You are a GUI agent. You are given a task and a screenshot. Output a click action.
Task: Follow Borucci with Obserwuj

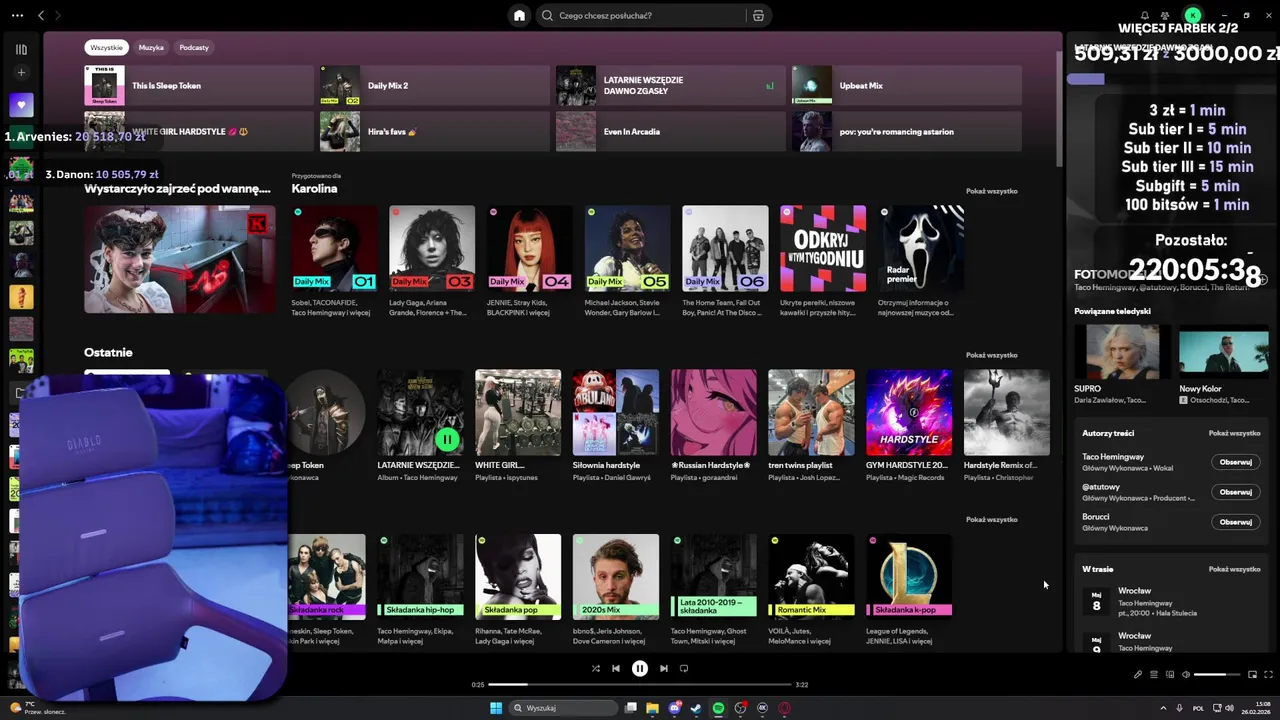point(1236,522)
